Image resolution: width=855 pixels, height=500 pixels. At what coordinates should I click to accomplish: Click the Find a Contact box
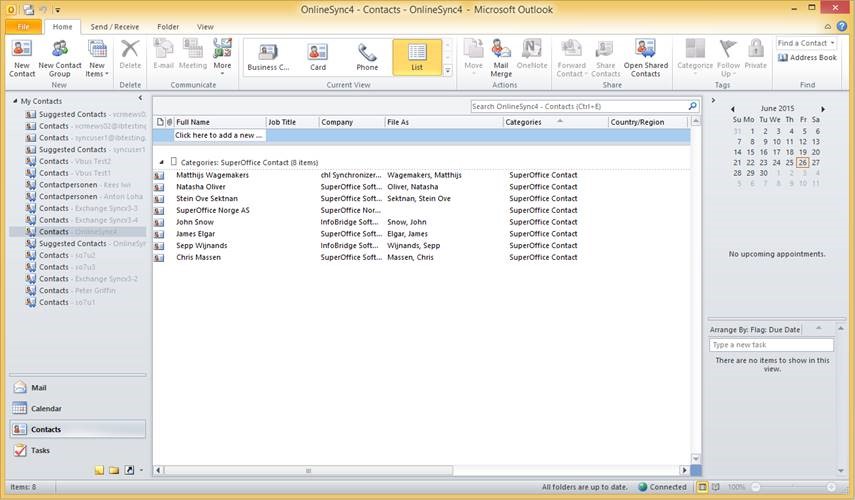pos(806,43)
